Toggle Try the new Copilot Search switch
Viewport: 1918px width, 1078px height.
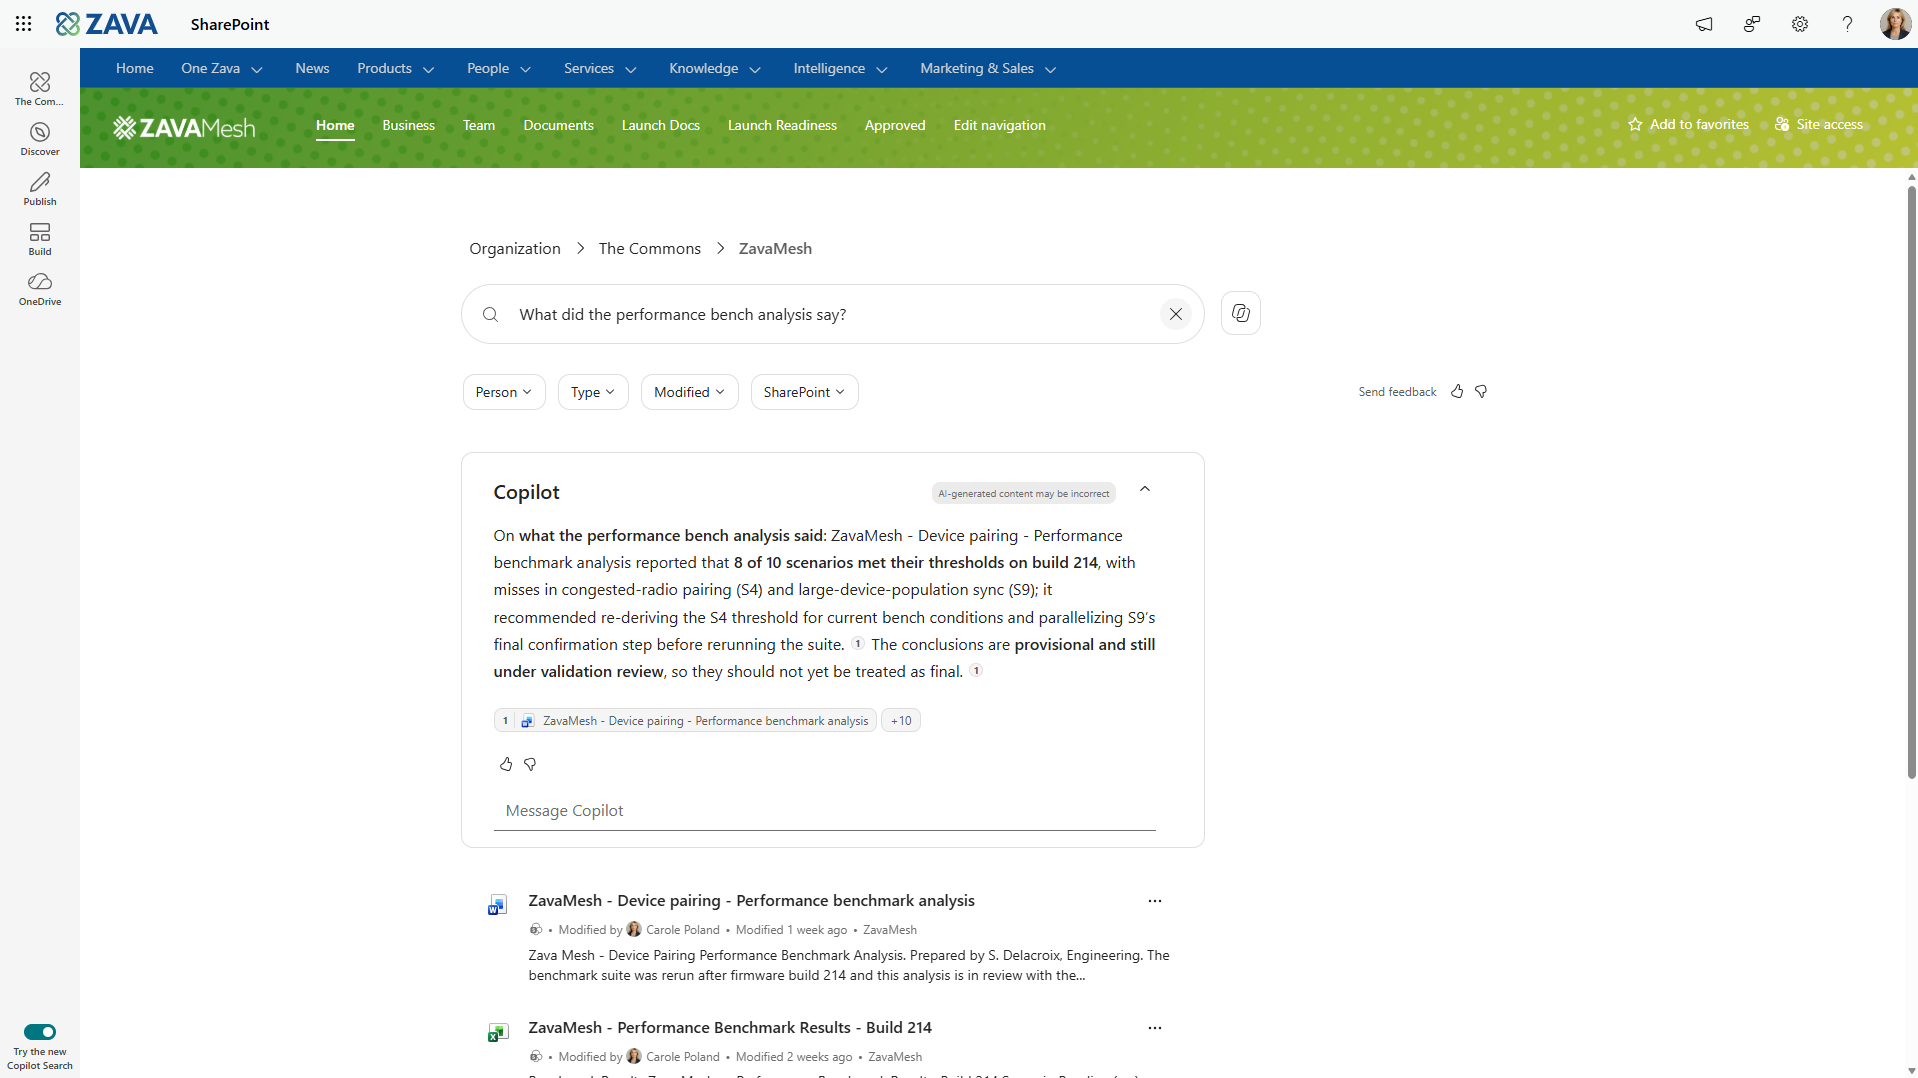point(40,1032)
